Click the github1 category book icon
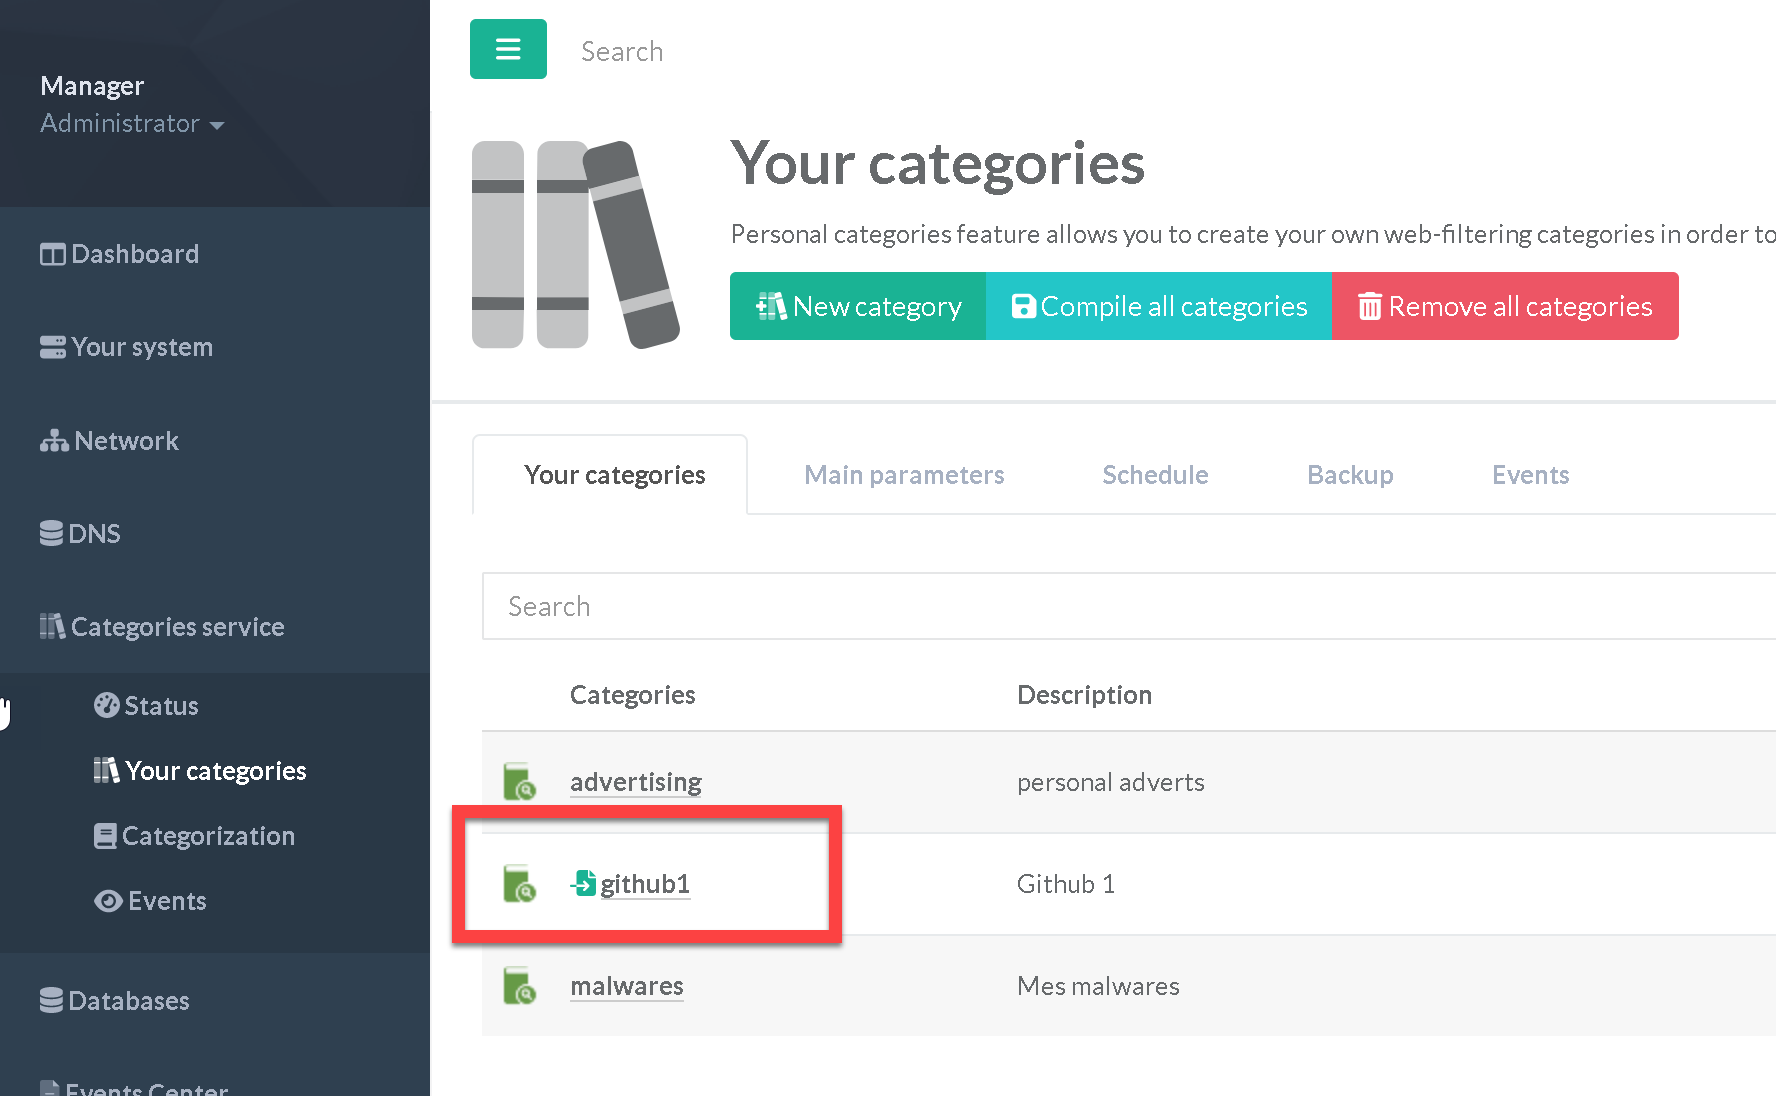The width and height of the screenshot is (1776, 1096). pyautogui.click(x=519, y=884)
